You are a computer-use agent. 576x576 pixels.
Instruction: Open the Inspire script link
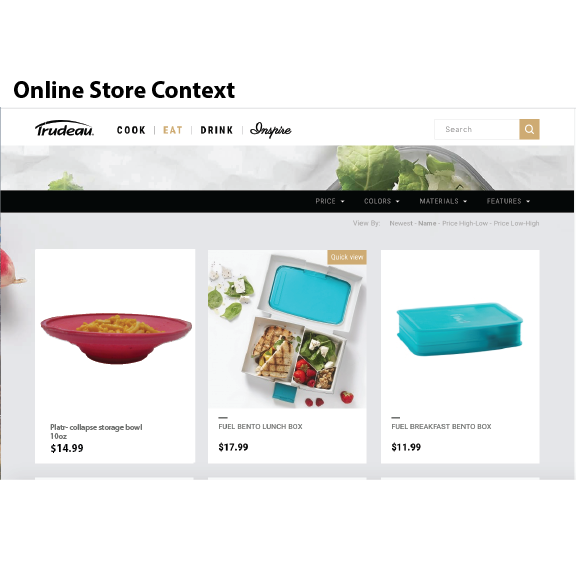tap(270, 130)
